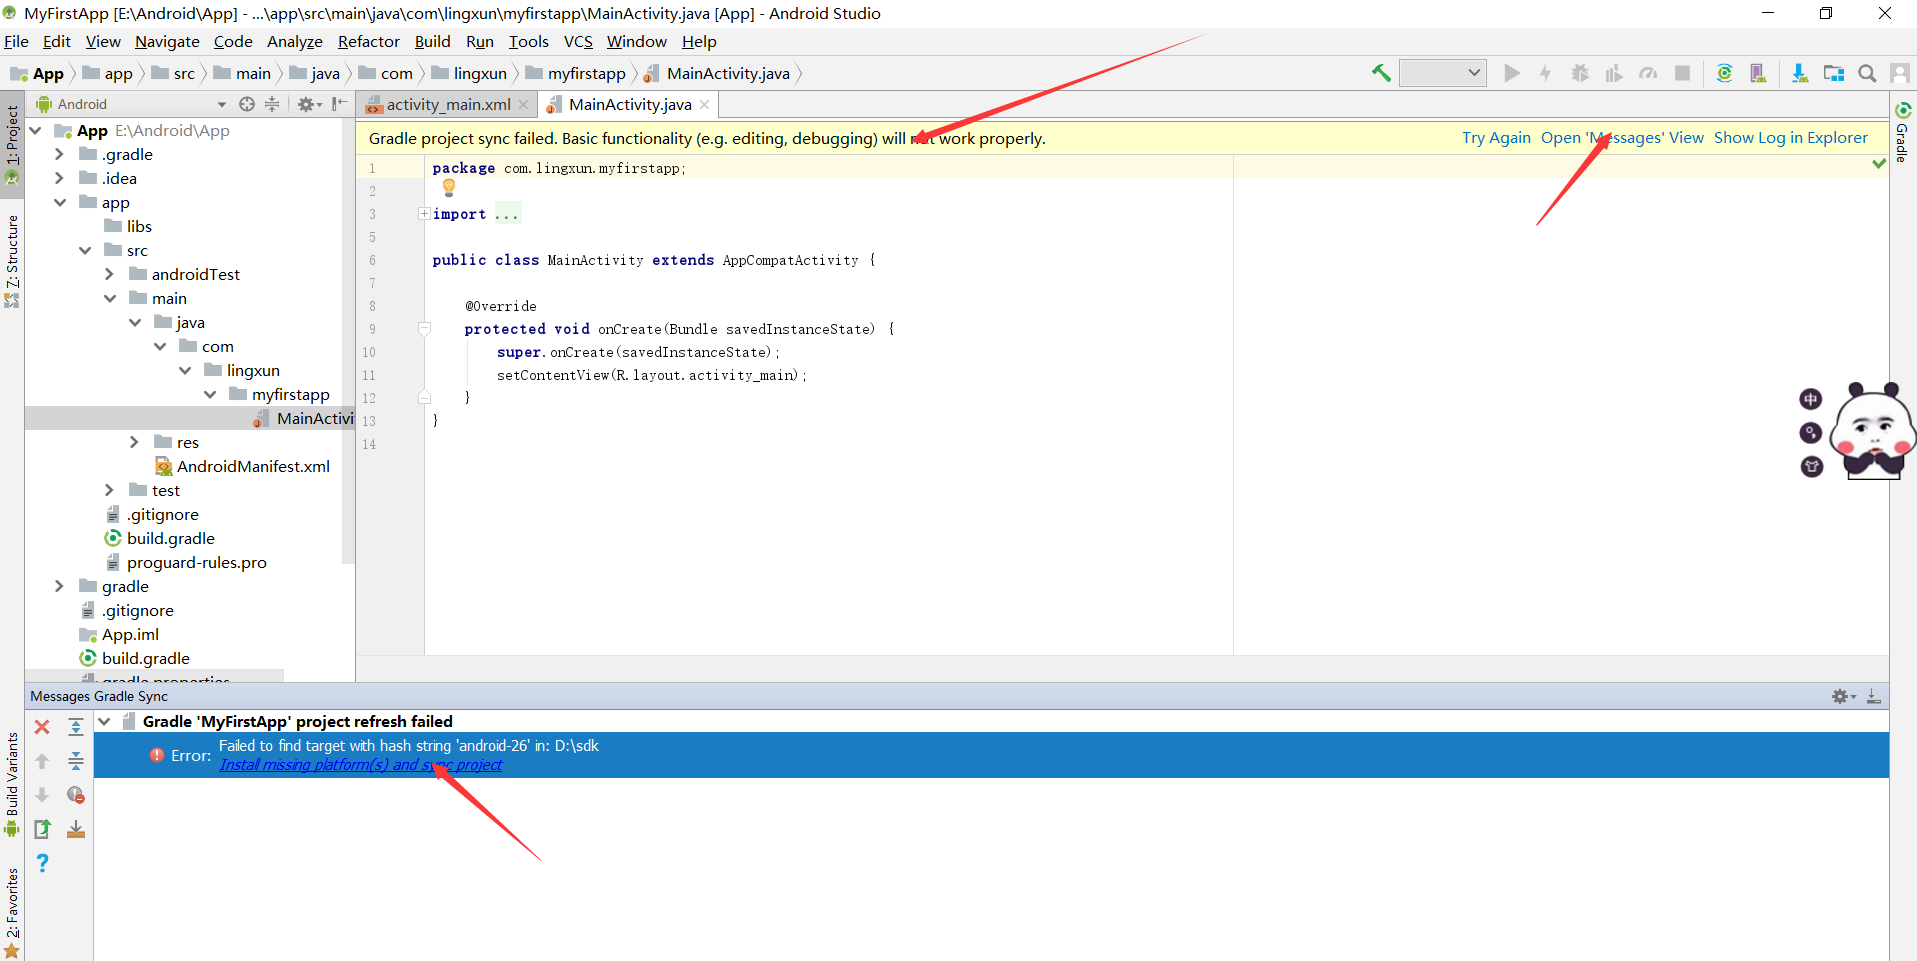1917x961 pixels.
Task: Click hide Messages panel icon
Action: point(1874,696)
